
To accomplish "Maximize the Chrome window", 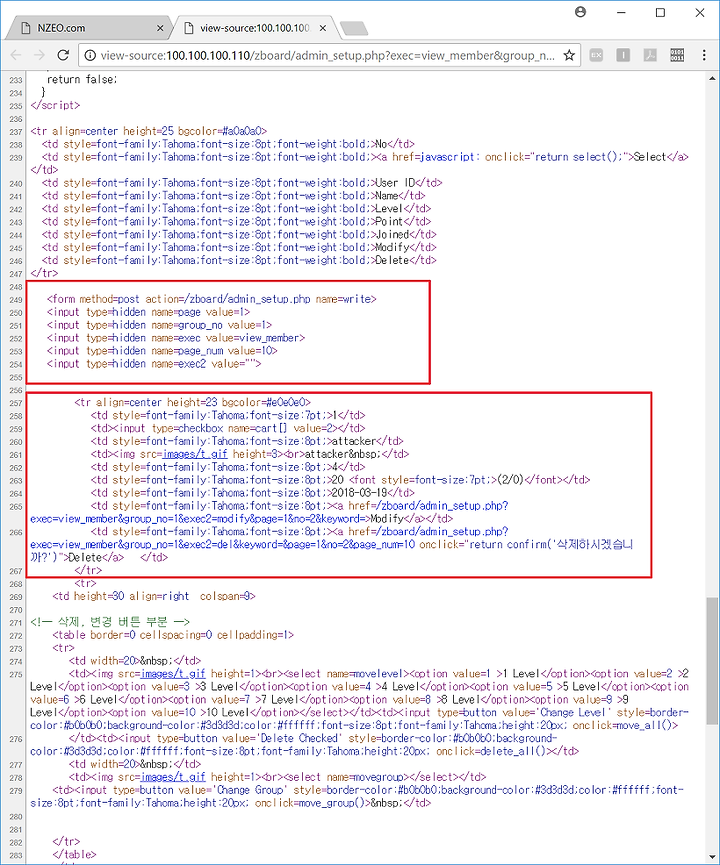I will [660, 12].
